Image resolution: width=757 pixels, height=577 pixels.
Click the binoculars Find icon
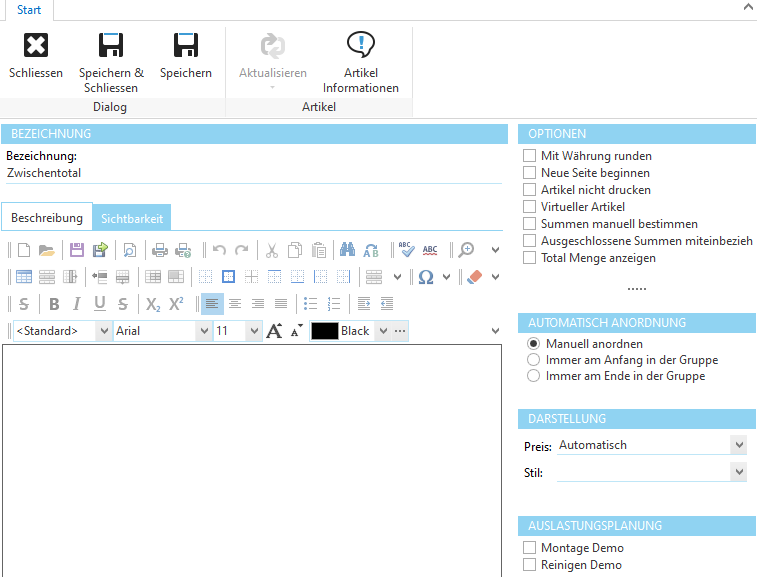coord(347,250)
